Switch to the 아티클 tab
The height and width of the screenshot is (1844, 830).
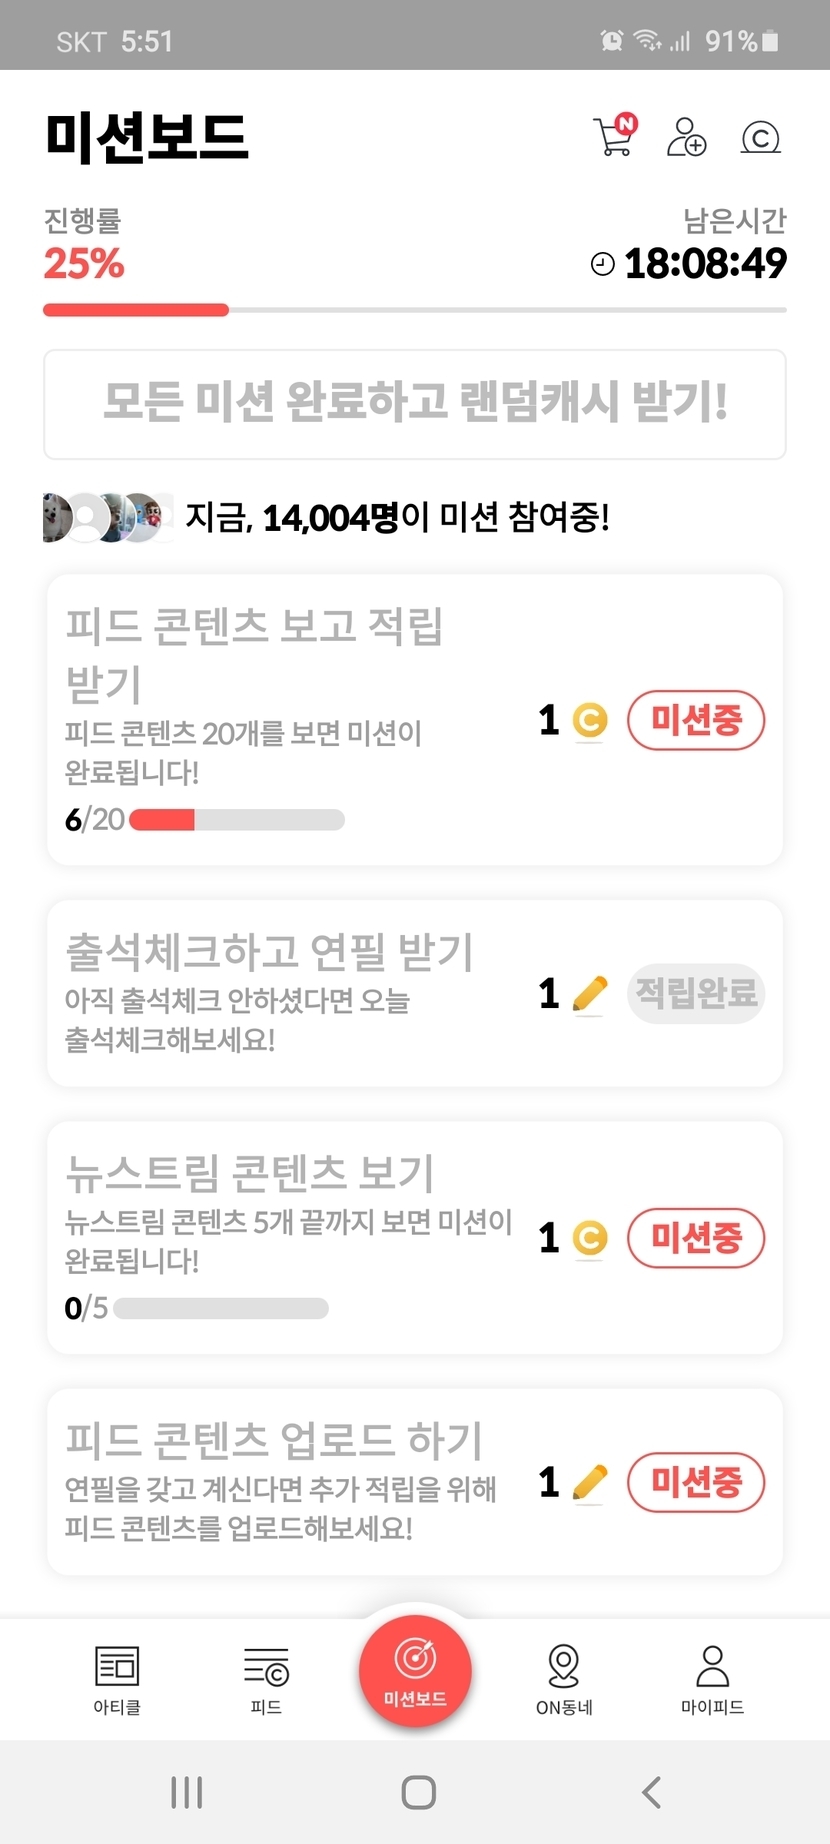coord(117,1678)
